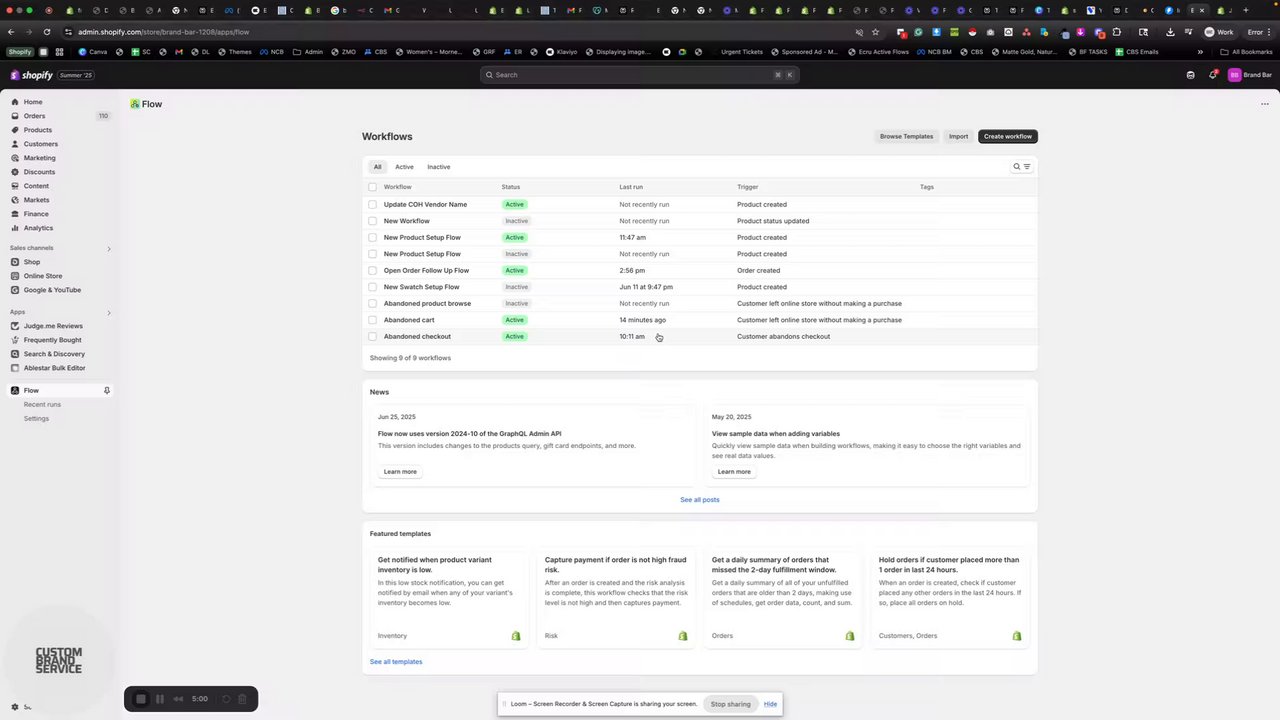Open Finance section
1280x720 pixels.
(36, 214)
